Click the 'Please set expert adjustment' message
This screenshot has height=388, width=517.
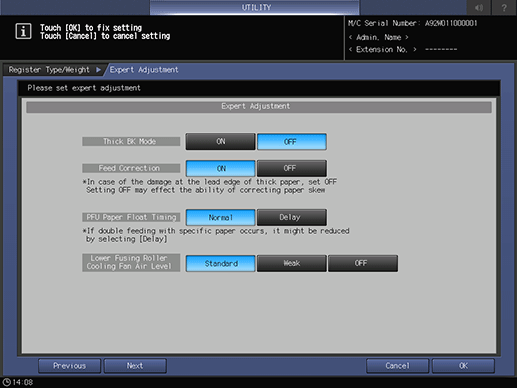click(84, 88)
